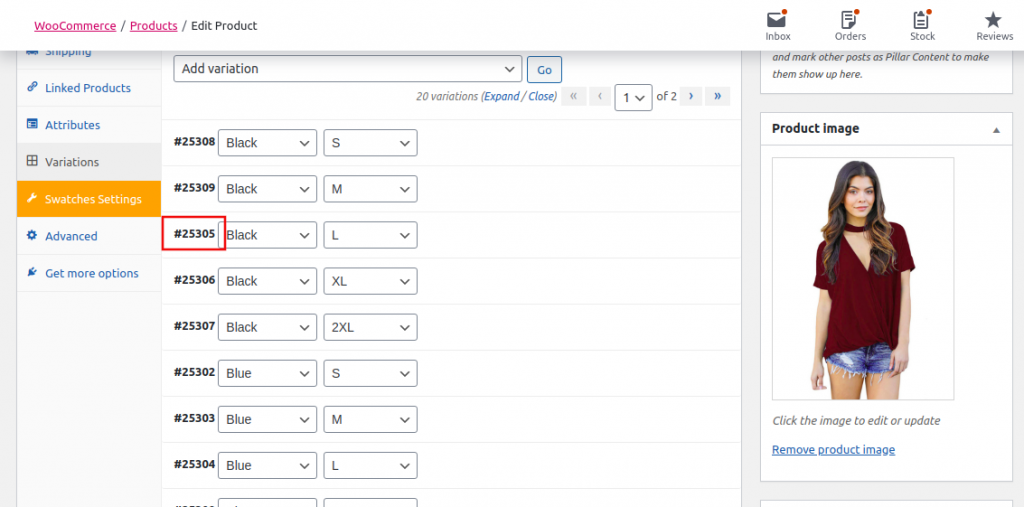Image resolution: width=1024 pixels, height=507 pixels.
Task: Open the Get more options tab
Action: point(89,273)
